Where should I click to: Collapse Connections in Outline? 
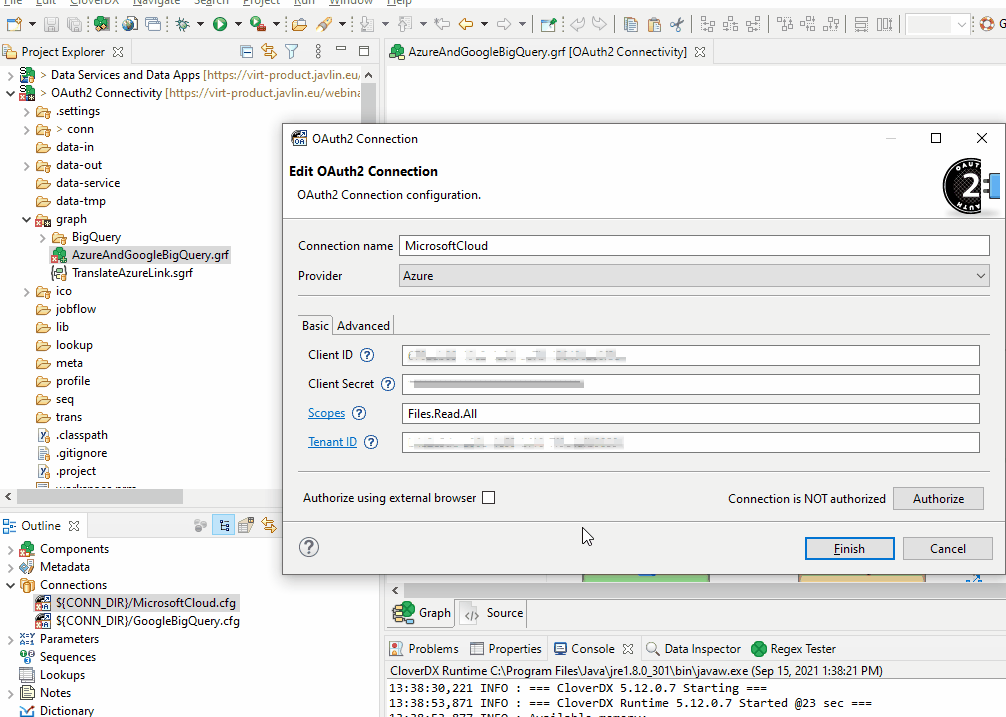pyautogui.click(x=10, y=585)
